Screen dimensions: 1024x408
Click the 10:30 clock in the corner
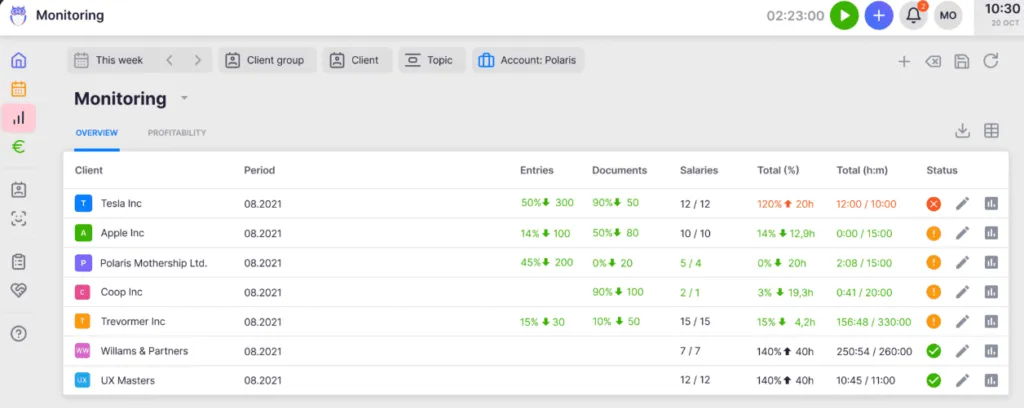pyautogui.click(x=1002, y=9)
